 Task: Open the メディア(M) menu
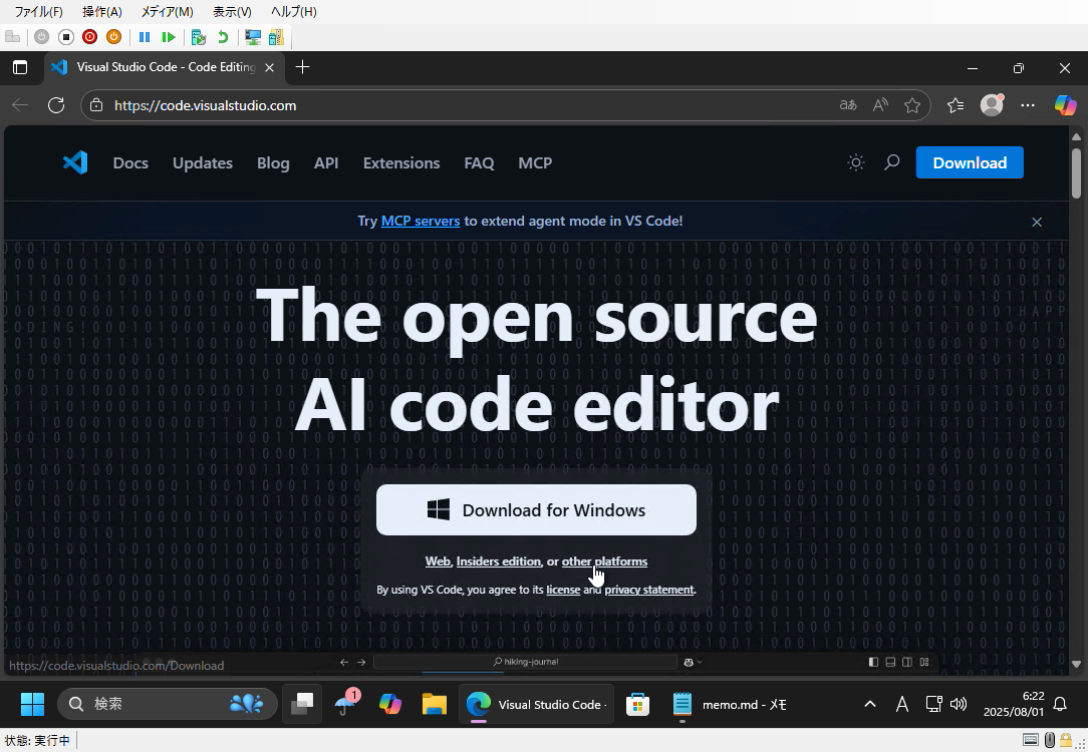tap(167, 12)
